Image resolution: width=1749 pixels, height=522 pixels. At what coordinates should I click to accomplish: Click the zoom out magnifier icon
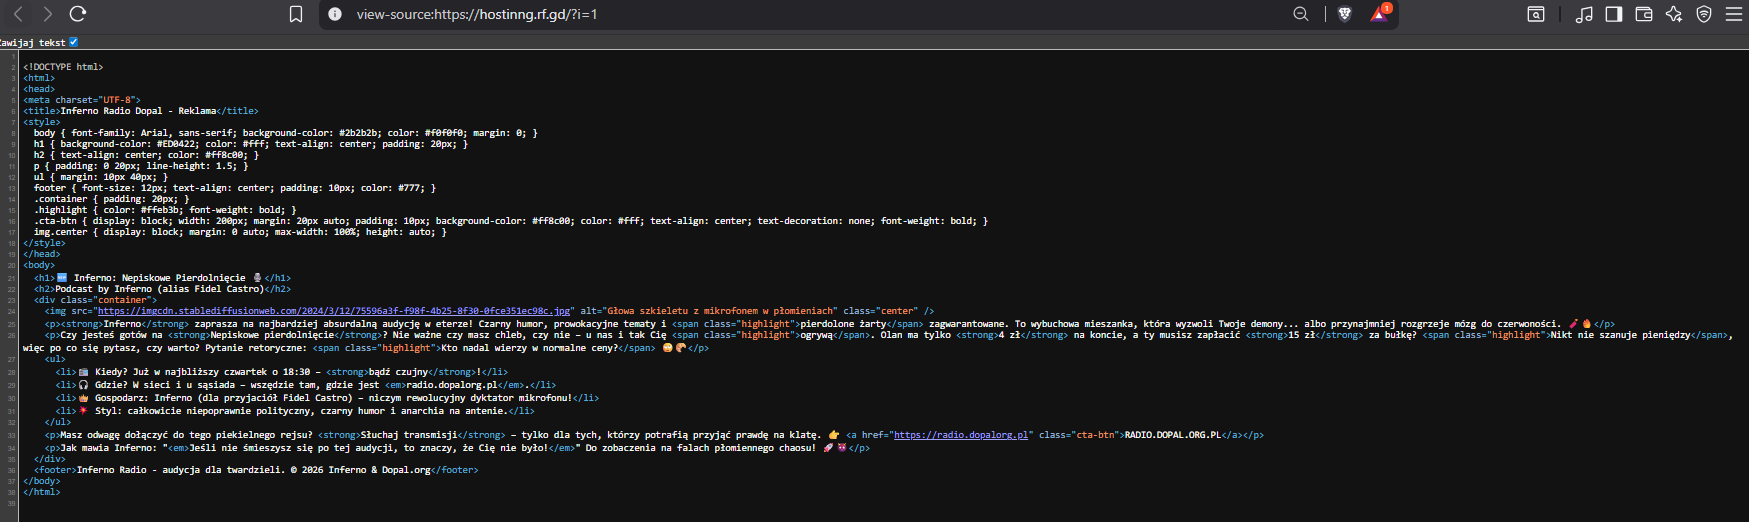(1301, 14)
